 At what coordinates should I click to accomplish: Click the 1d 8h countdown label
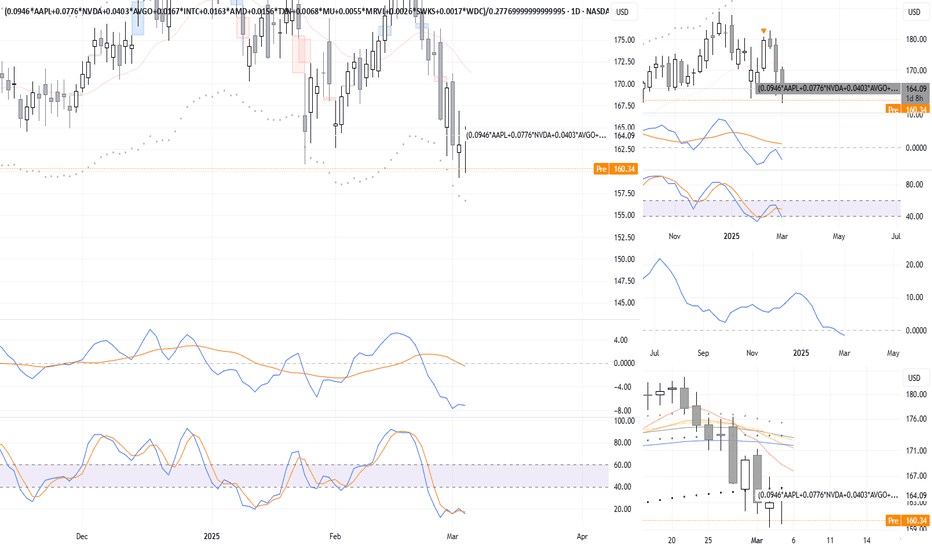click(915, 98)
